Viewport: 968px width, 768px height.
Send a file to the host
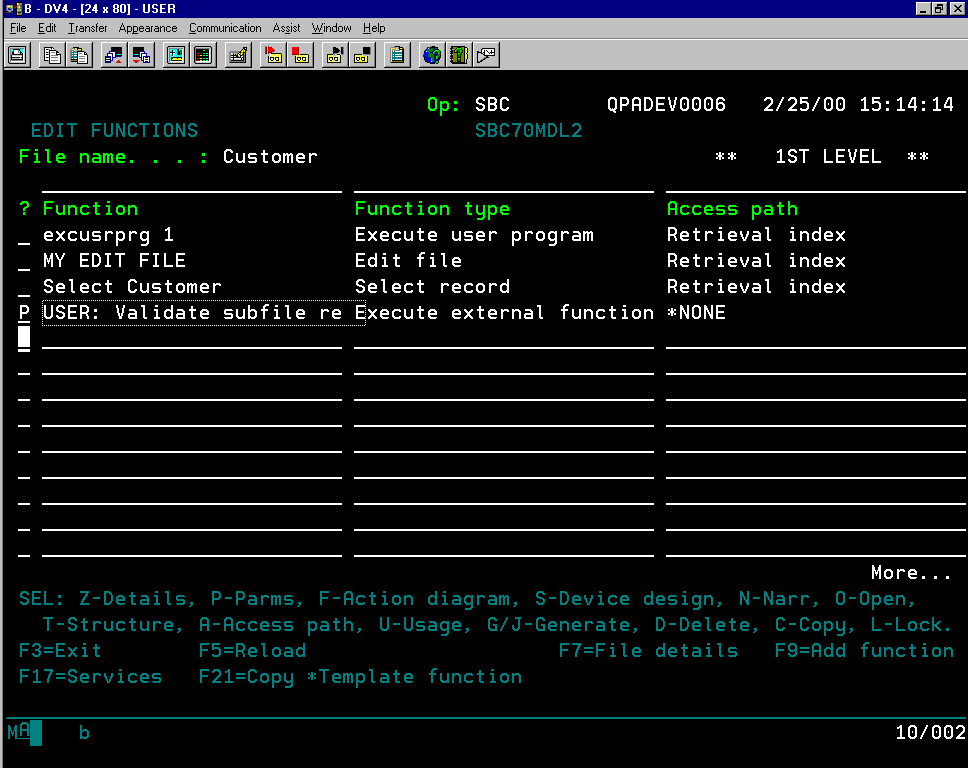tap(113, 55)
